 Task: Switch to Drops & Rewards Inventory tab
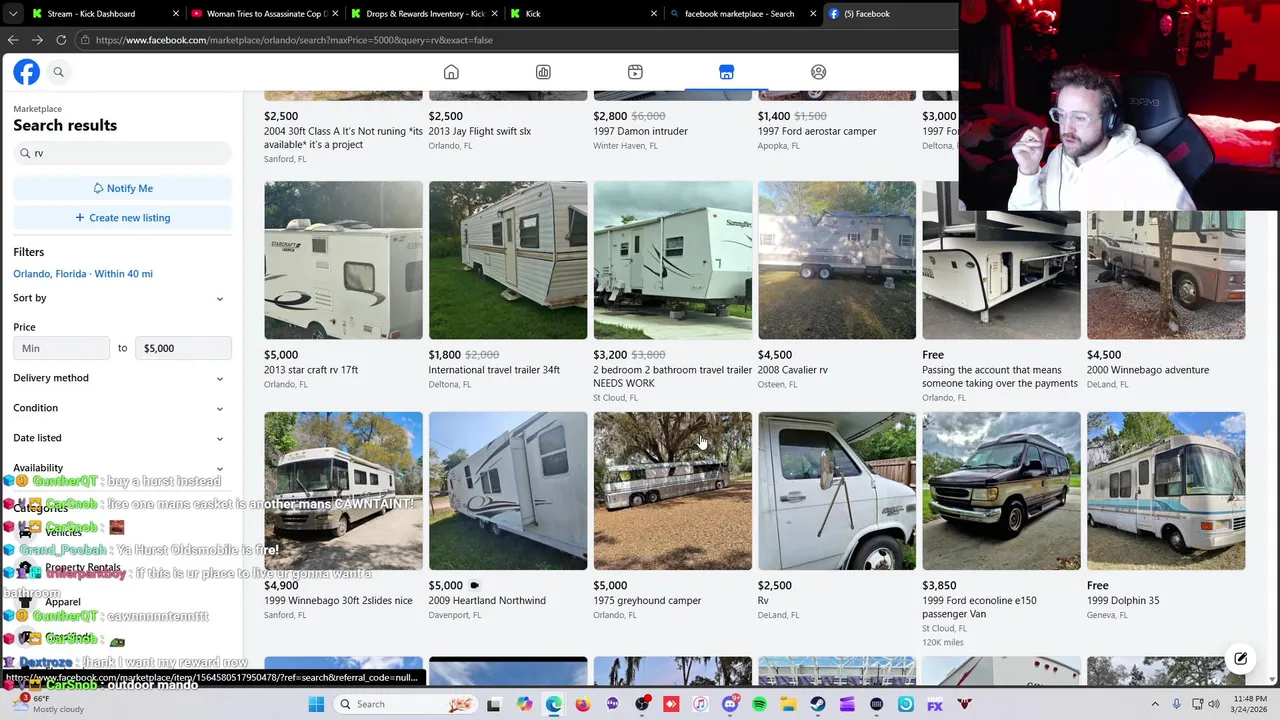click(425, 14)
